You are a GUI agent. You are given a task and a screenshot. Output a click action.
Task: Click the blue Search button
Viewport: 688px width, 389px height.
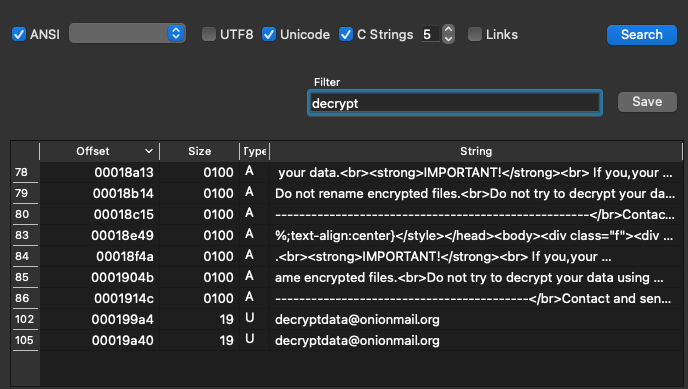pyautogui.click(x=641, y=35)
